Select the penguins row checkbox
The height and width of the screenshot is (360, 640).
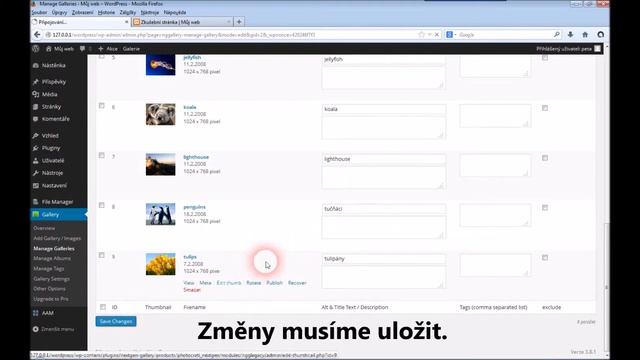[102, 205]
